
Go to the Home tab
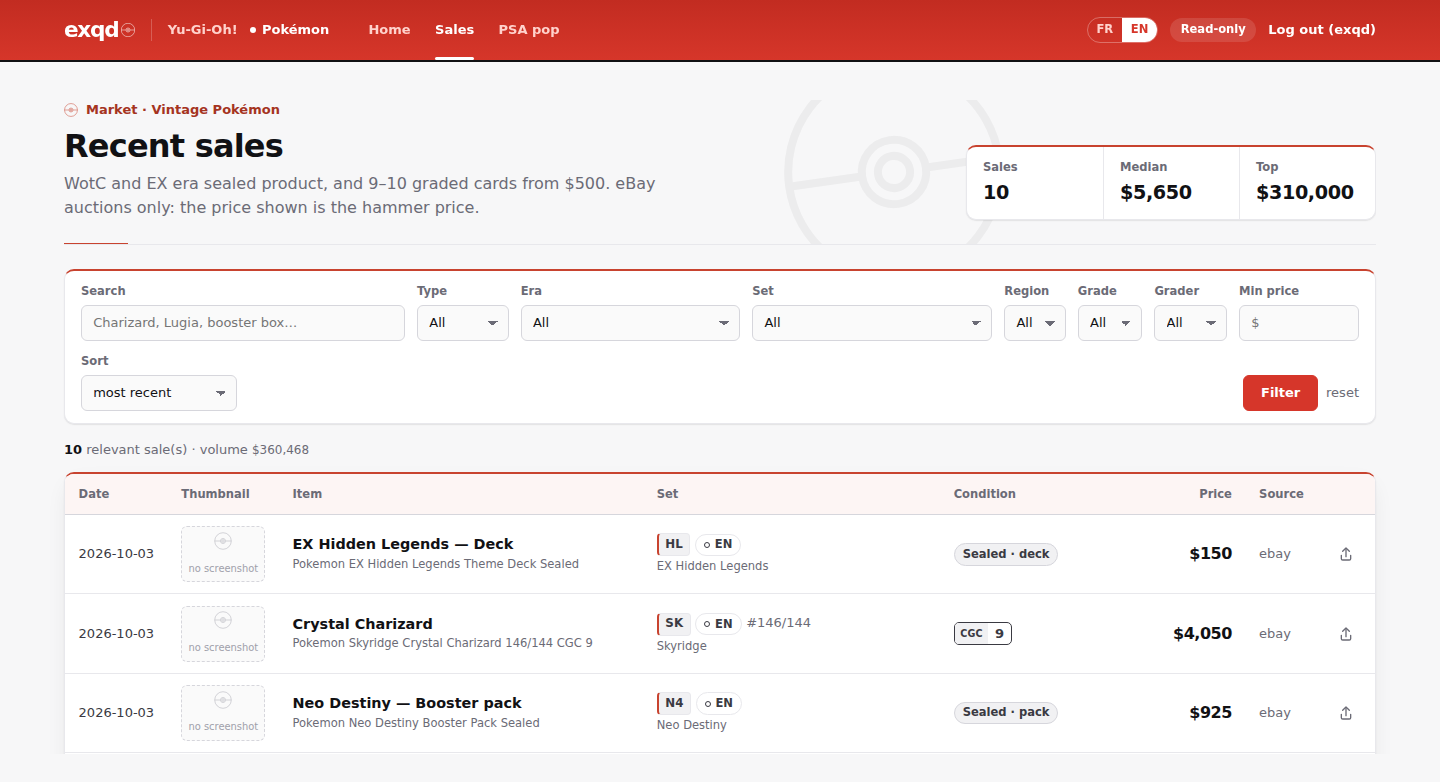[389, 30]
